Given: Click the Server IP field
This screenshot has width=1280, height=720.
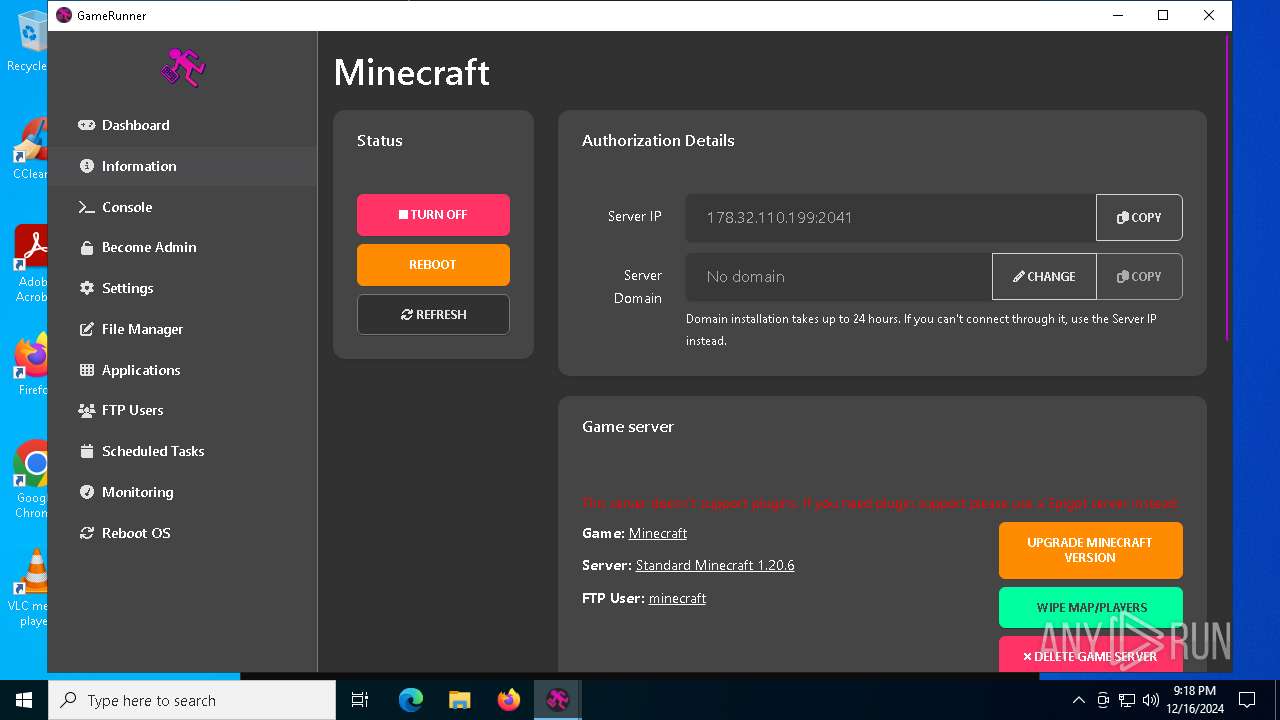Looking at the screenshot, I should tap(890, 217).
